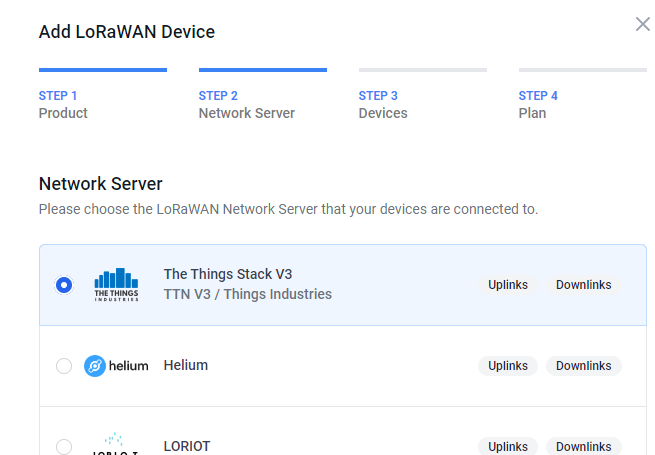Image resolution: width=655 pixels, height=455 pixels.
Task: Click The Things Stack V3 title text
Action: [228, 274]
